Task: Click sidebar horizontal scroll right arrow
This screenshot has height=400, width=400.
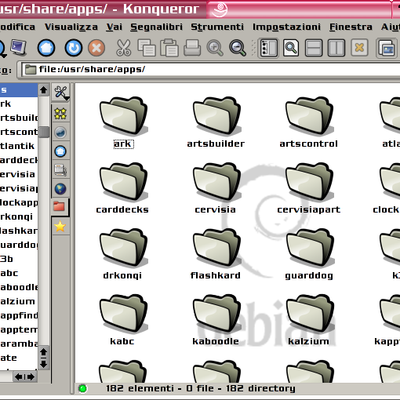Action: click(x=31, y=377)
